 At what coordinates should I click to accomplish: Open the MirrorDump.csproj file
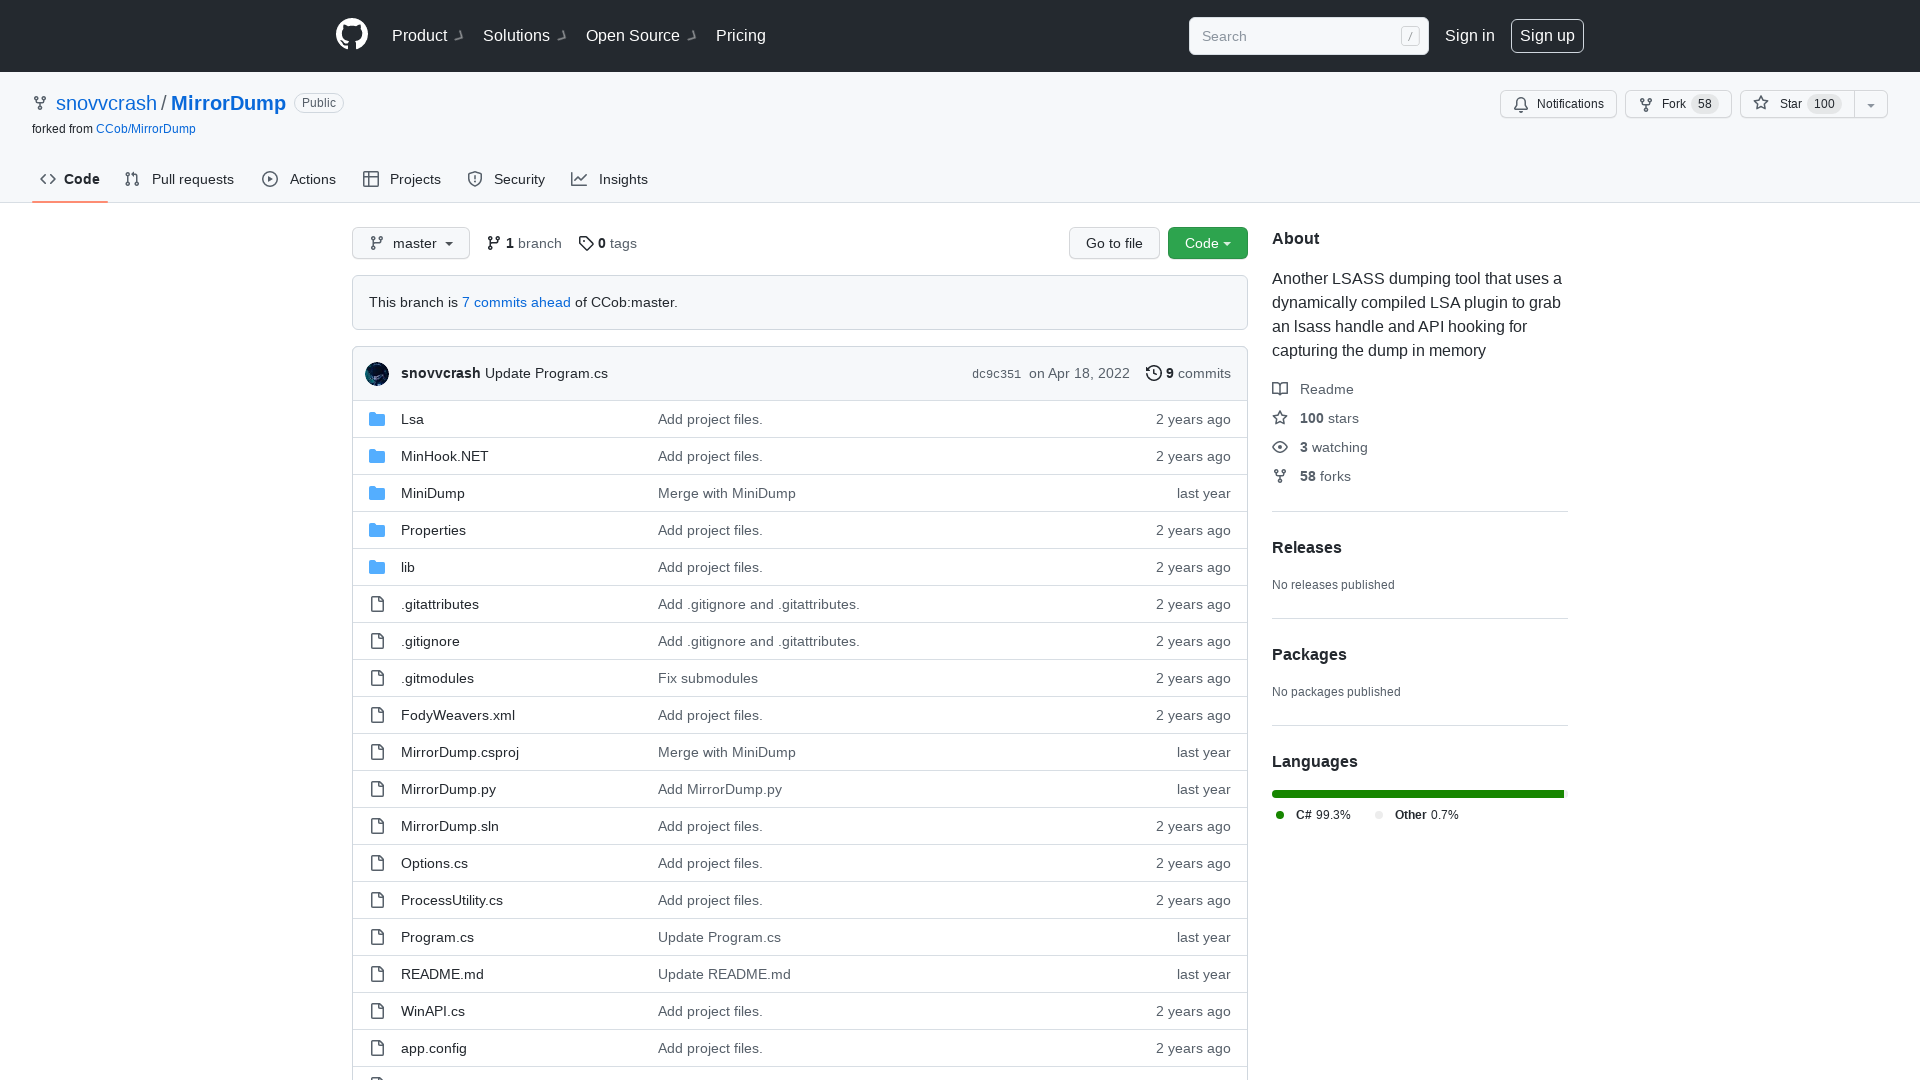coord(460,752)
